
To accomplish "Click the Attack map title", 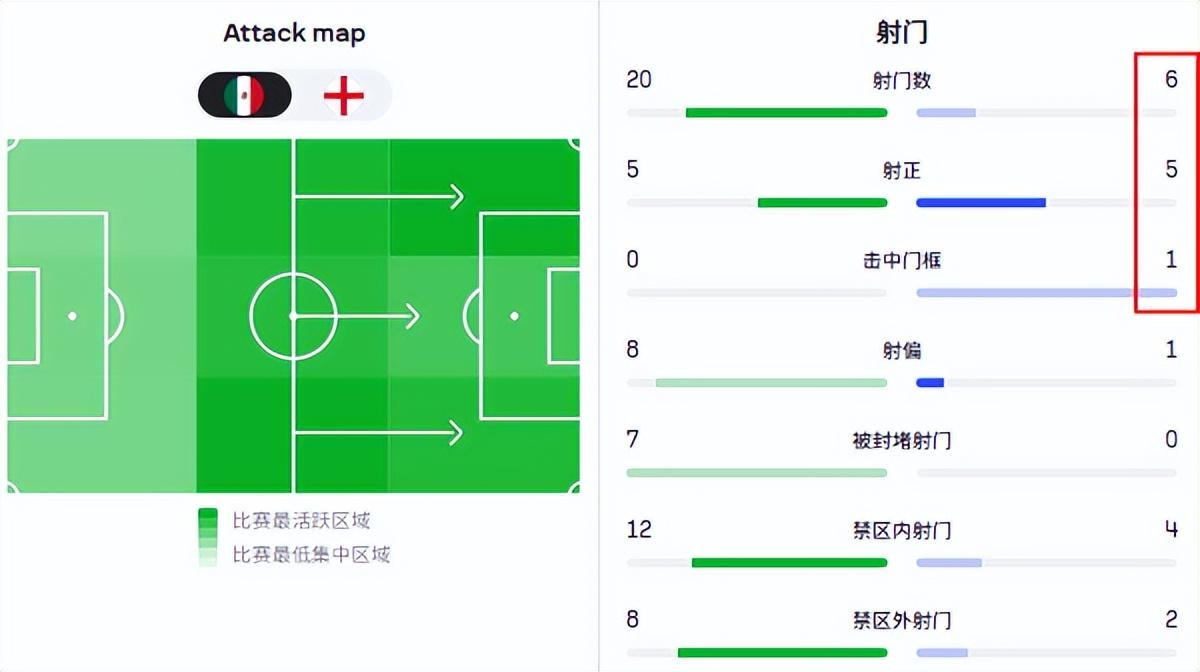I will (x=294, y=33).
